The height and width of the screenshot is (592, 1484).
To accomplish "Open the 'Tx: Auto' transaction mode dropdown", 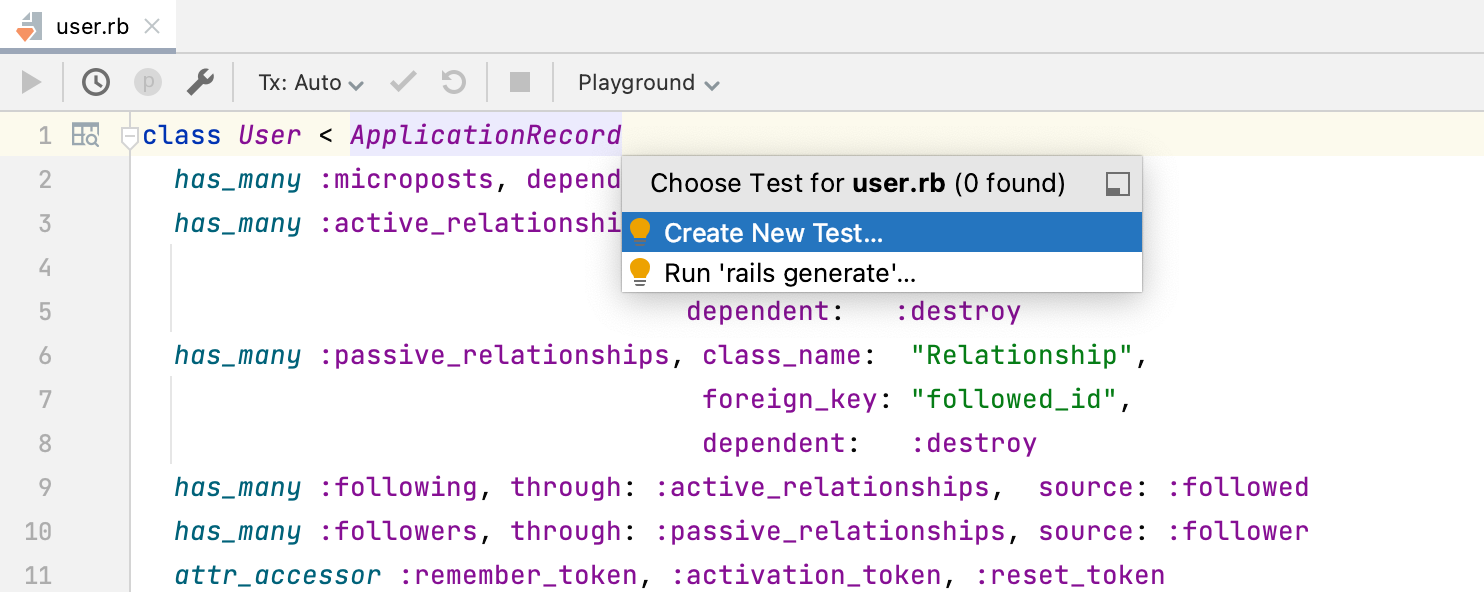I will click(x=310, y=82).
